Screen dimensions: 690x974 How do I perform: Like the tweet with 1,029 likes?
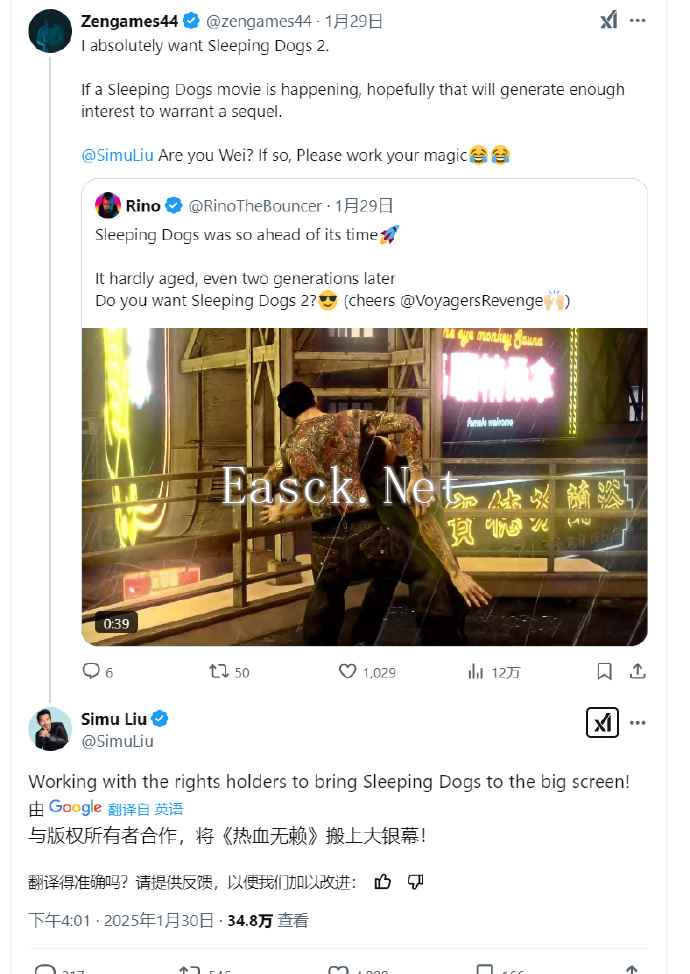(x=367, y=671)
